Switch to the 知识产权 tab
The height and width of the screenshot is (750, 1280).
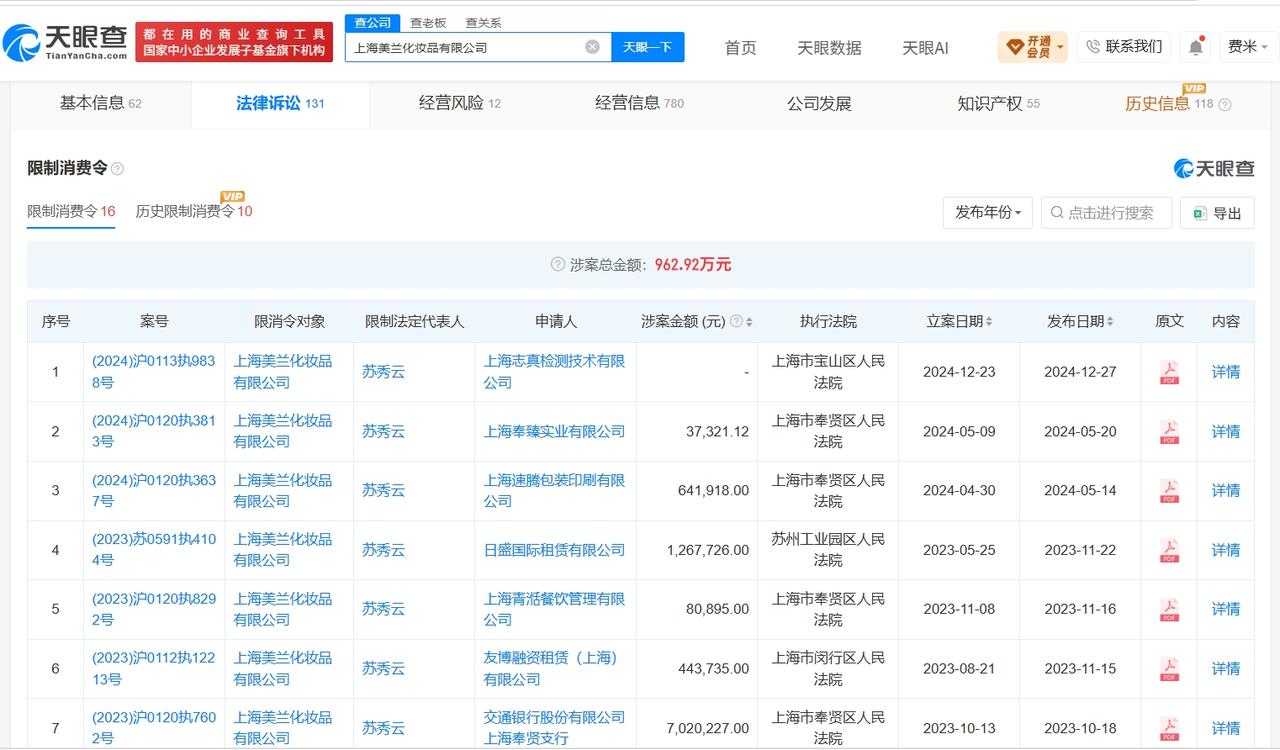(999, 103)
